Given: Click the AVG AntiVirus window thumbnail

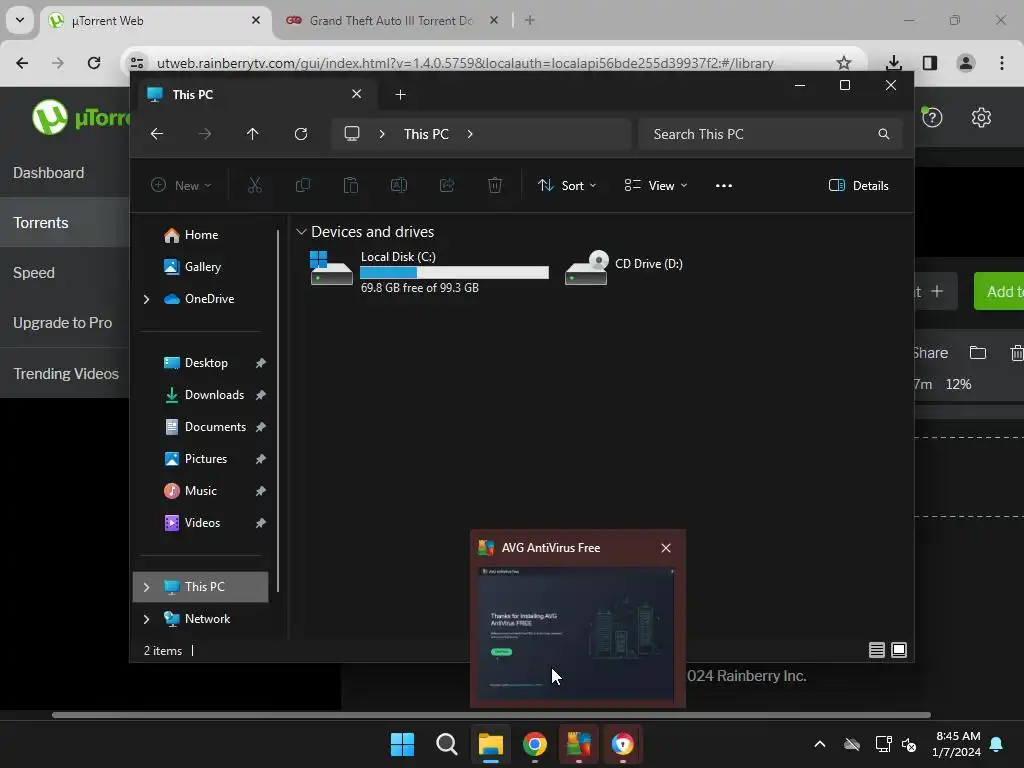Looking at the screenshot, I should pyautogui.click(x=576, y=633).
